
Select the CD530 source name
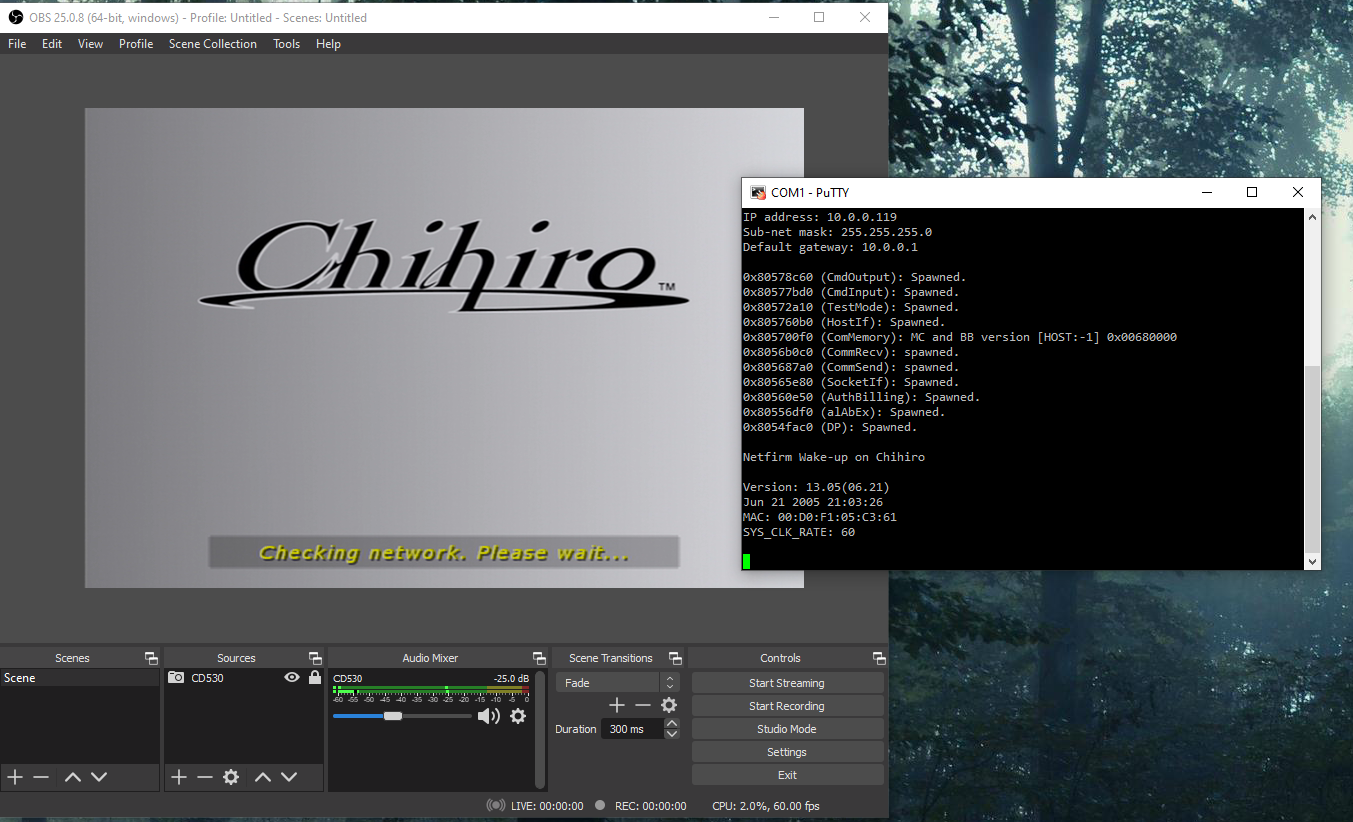point(207,678)
